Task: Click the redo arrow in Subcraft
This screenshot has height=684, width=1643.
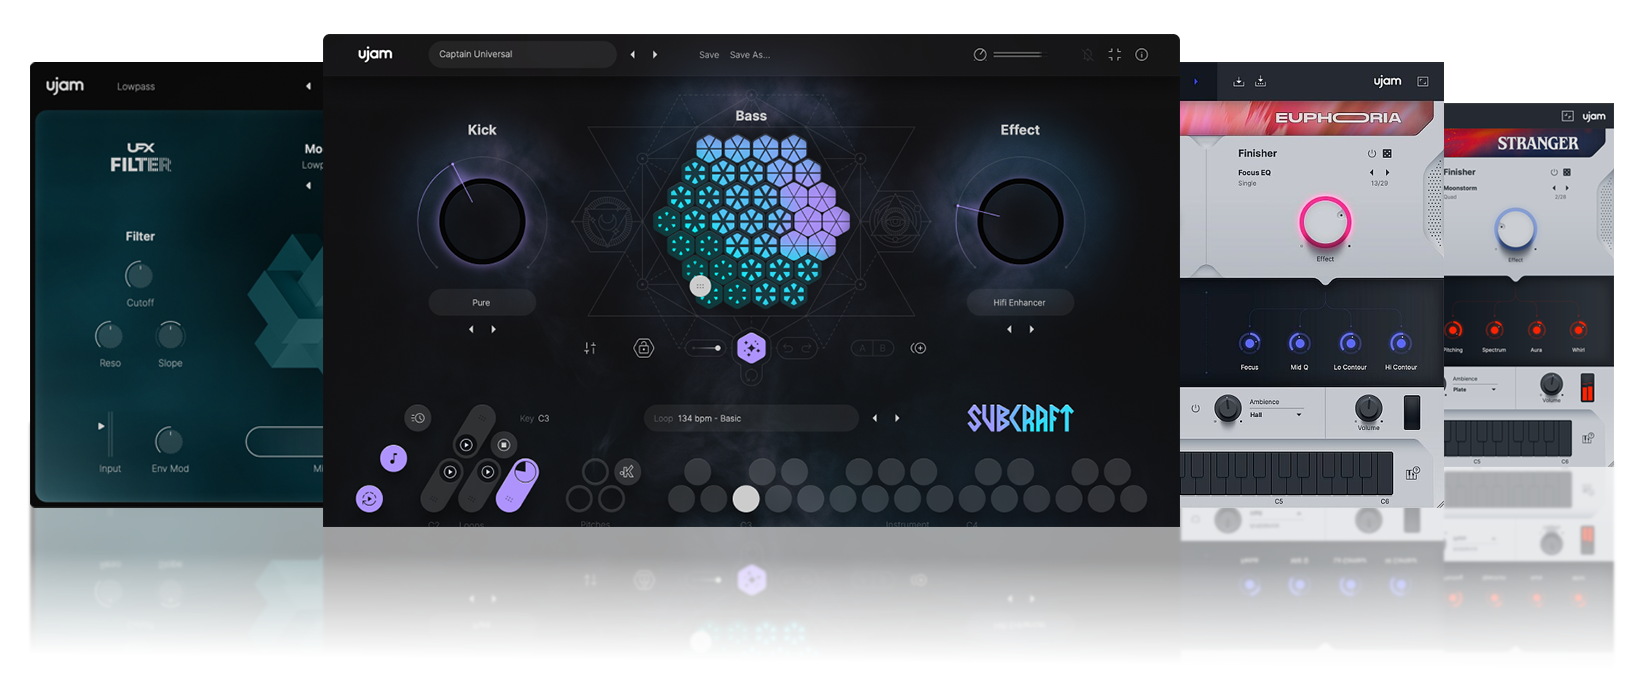Action: pos(806,348)
